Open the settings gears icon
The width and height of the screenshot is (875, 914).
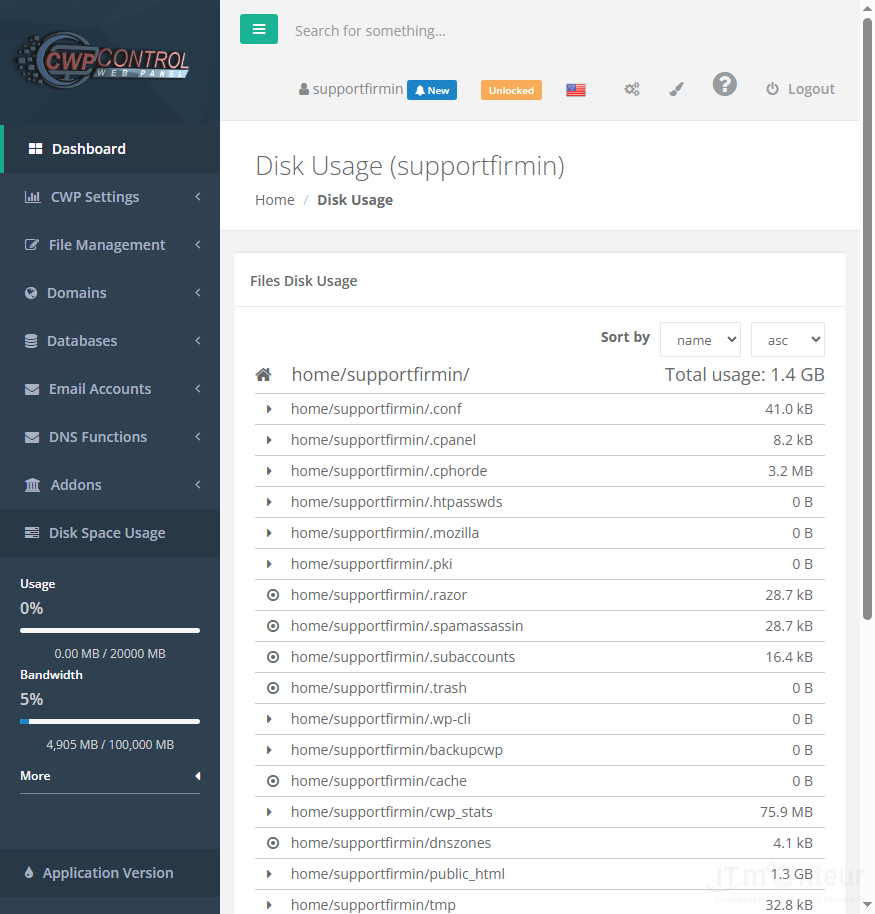(632, 89)
